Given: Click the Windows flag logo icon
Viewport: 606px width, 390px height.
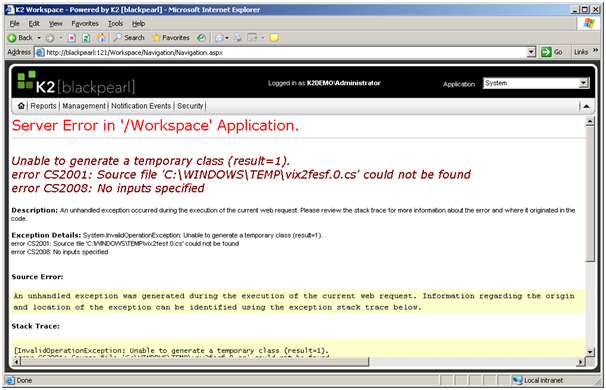Looking at the screenshot, I should (x=589, y=23).
